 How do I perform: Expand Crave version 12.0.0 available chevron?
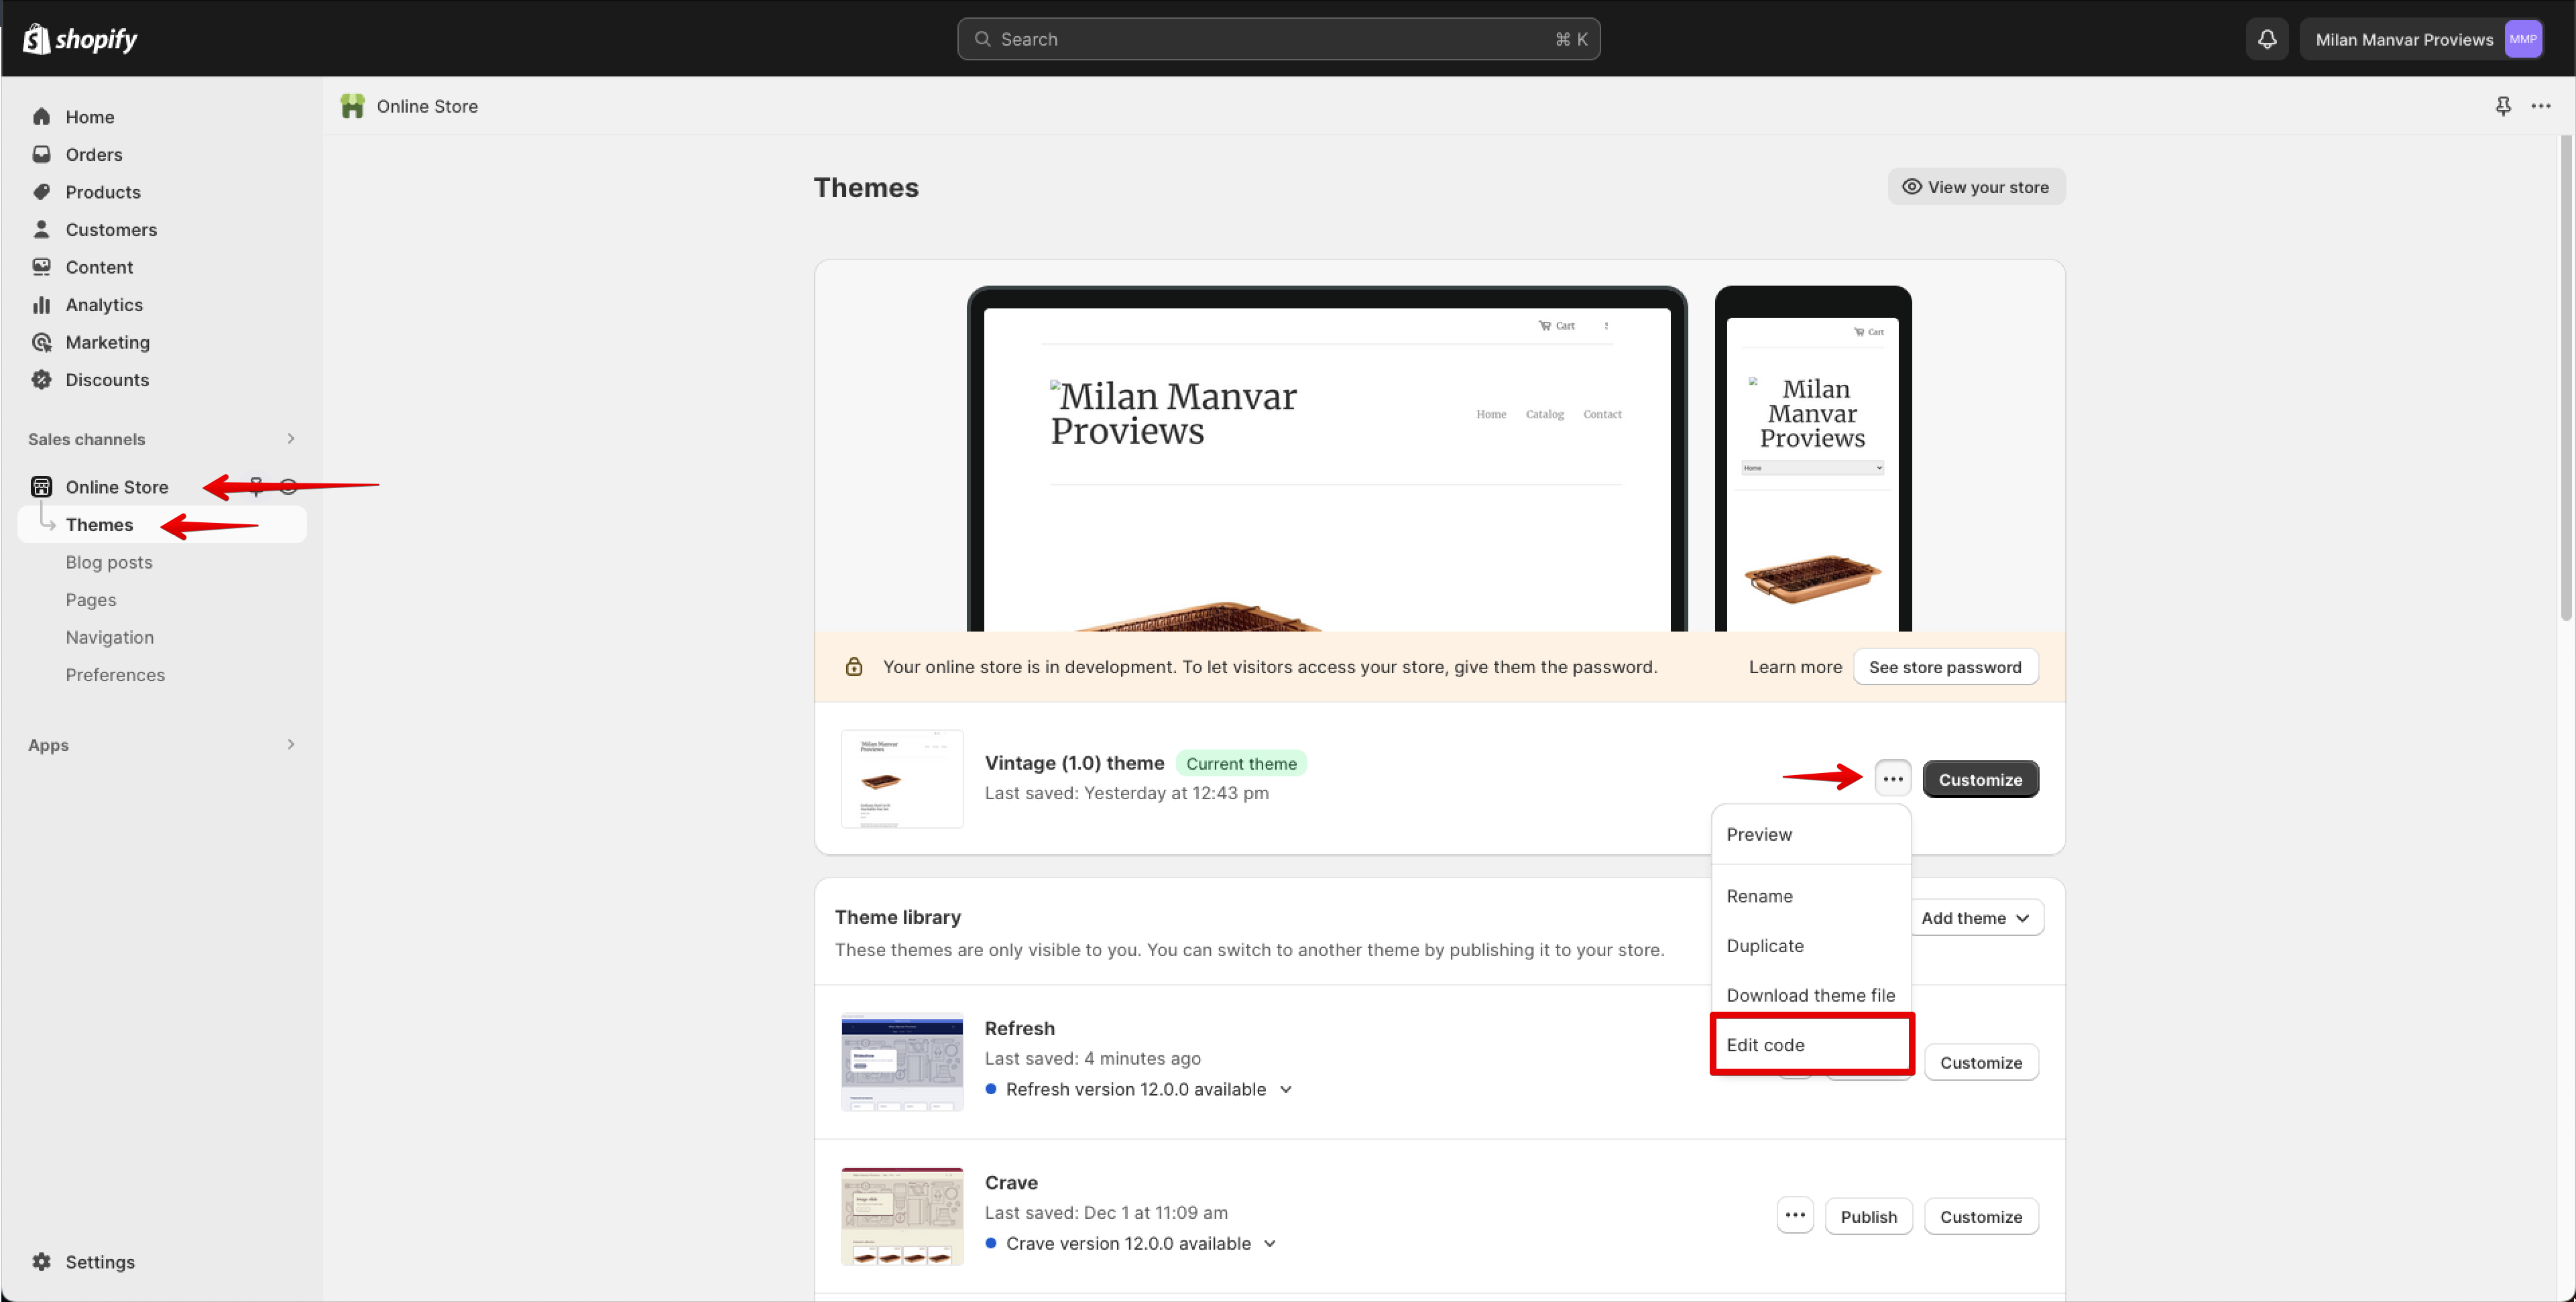1270,1243
